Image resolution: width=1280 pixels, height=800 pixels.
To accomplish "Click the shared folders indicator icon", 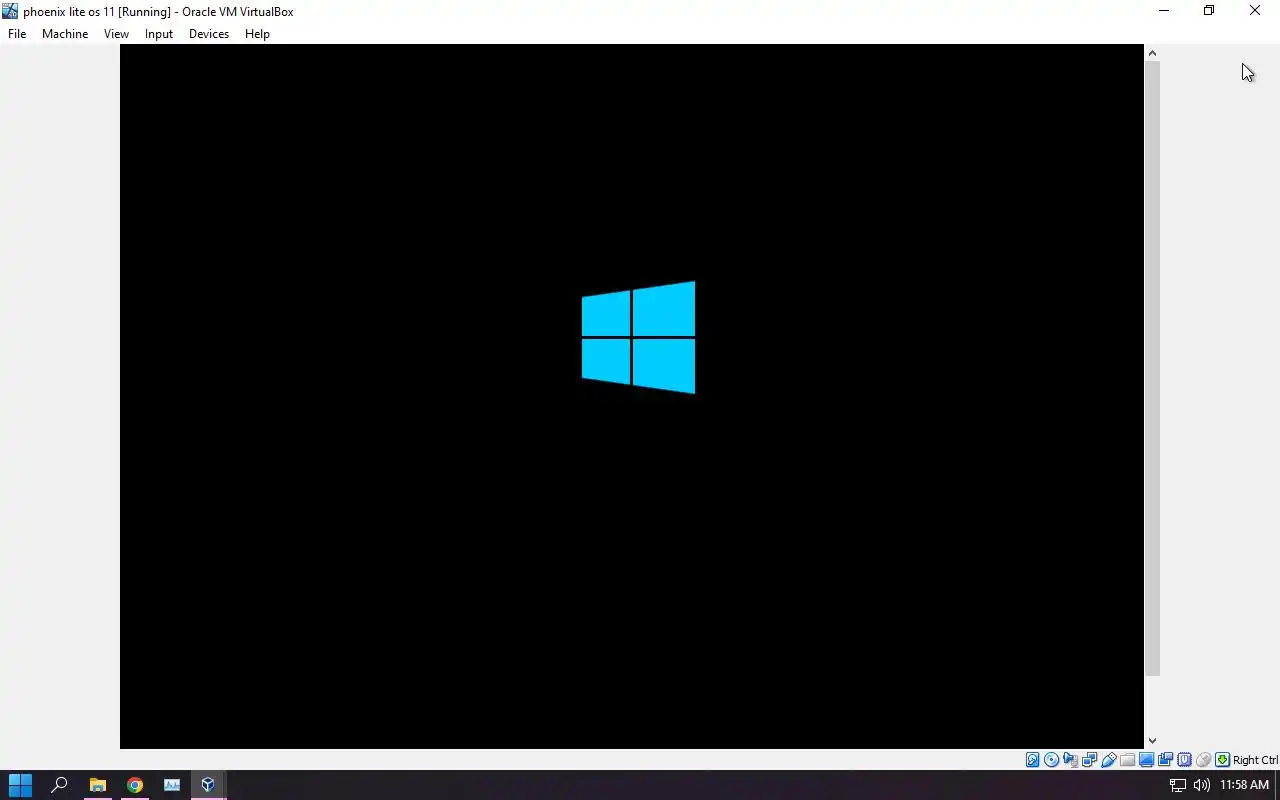I will coord(1127,760).
